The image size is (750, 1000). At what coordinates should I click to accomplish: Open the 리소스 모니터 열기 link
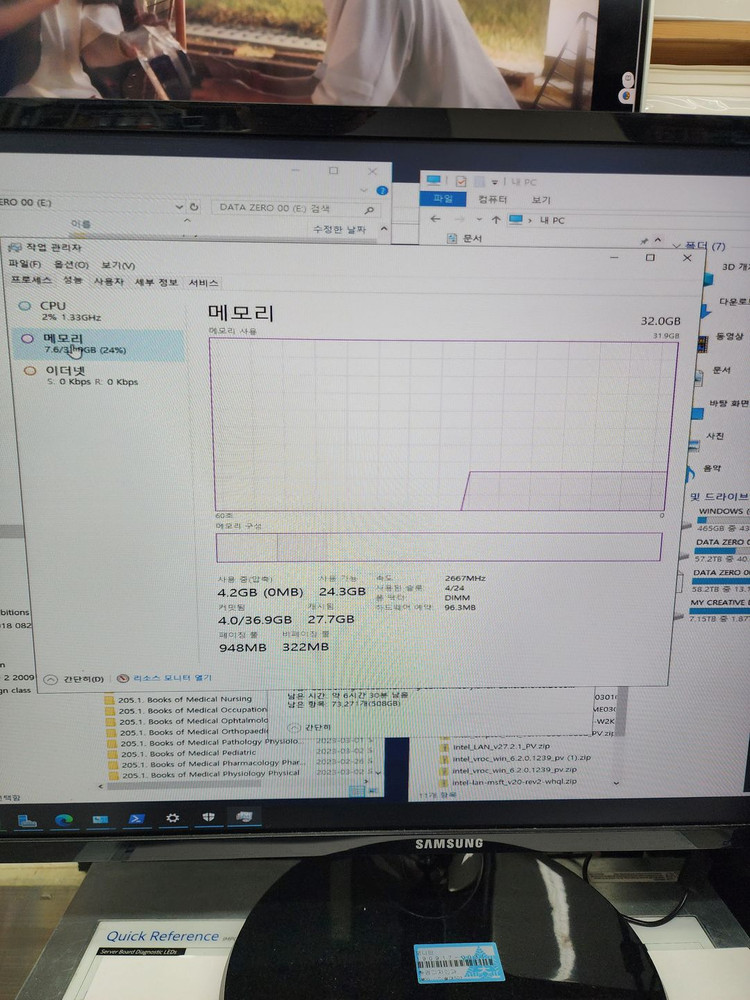[165, 678]
